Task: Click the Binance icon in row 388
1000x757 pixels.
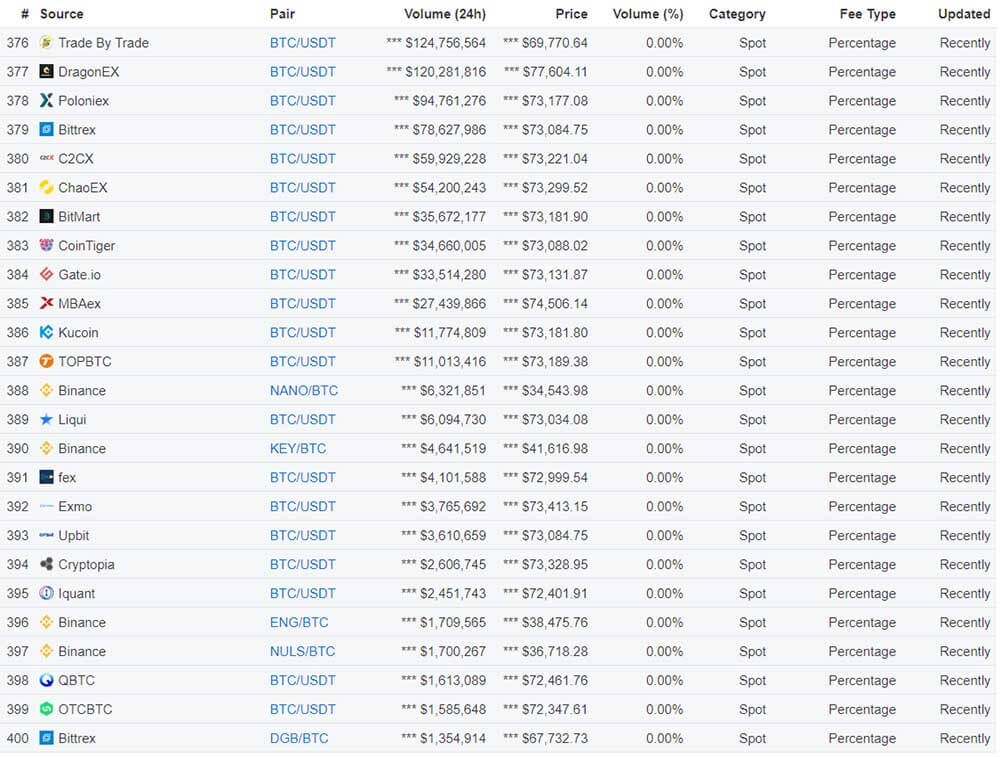Action: tap(46, 390)
